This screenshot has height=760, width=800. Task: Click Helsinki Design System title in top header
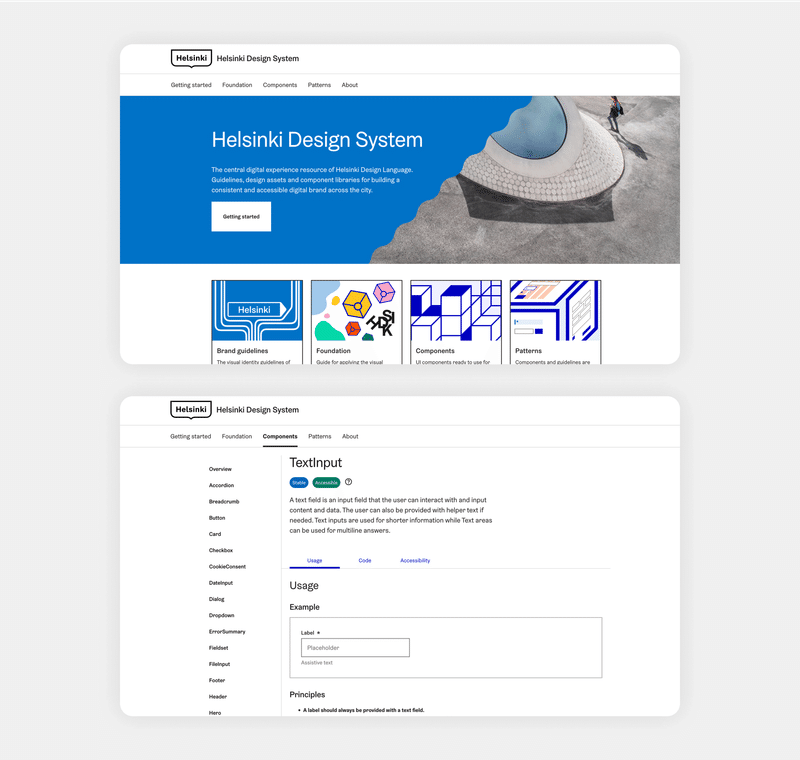(258, 59)
